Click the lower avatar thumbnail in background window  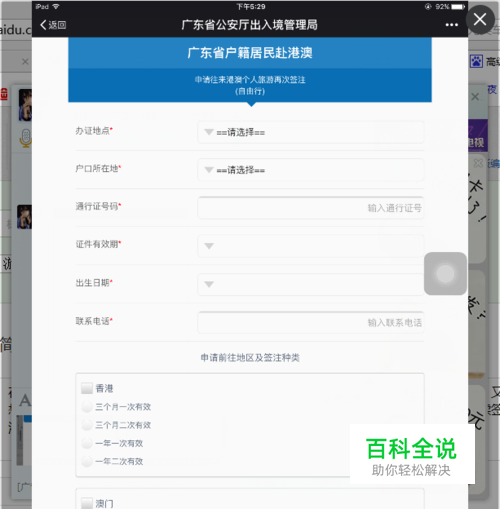24,217
